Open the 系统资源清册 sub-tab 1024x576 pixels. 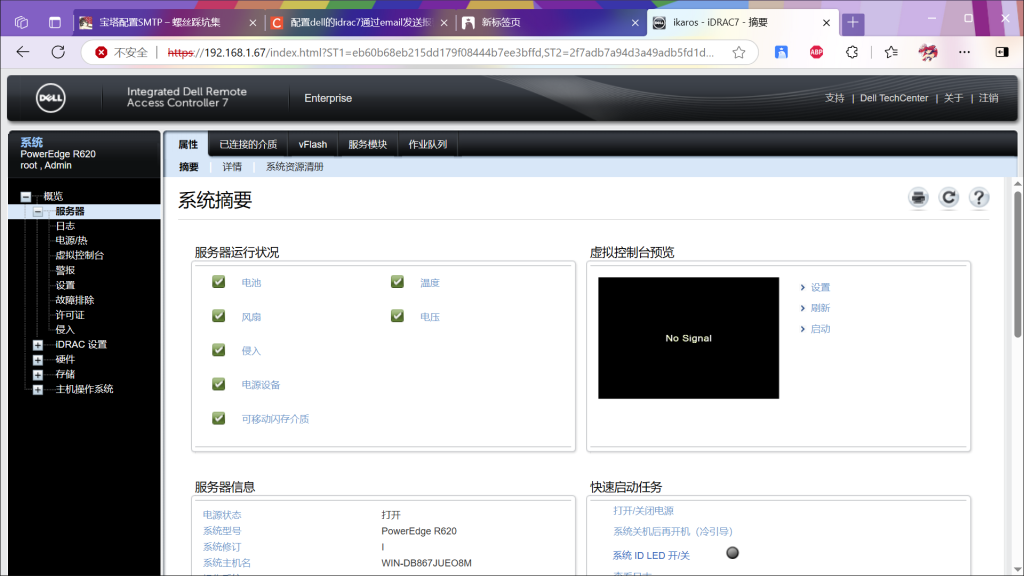coord(295,167)
